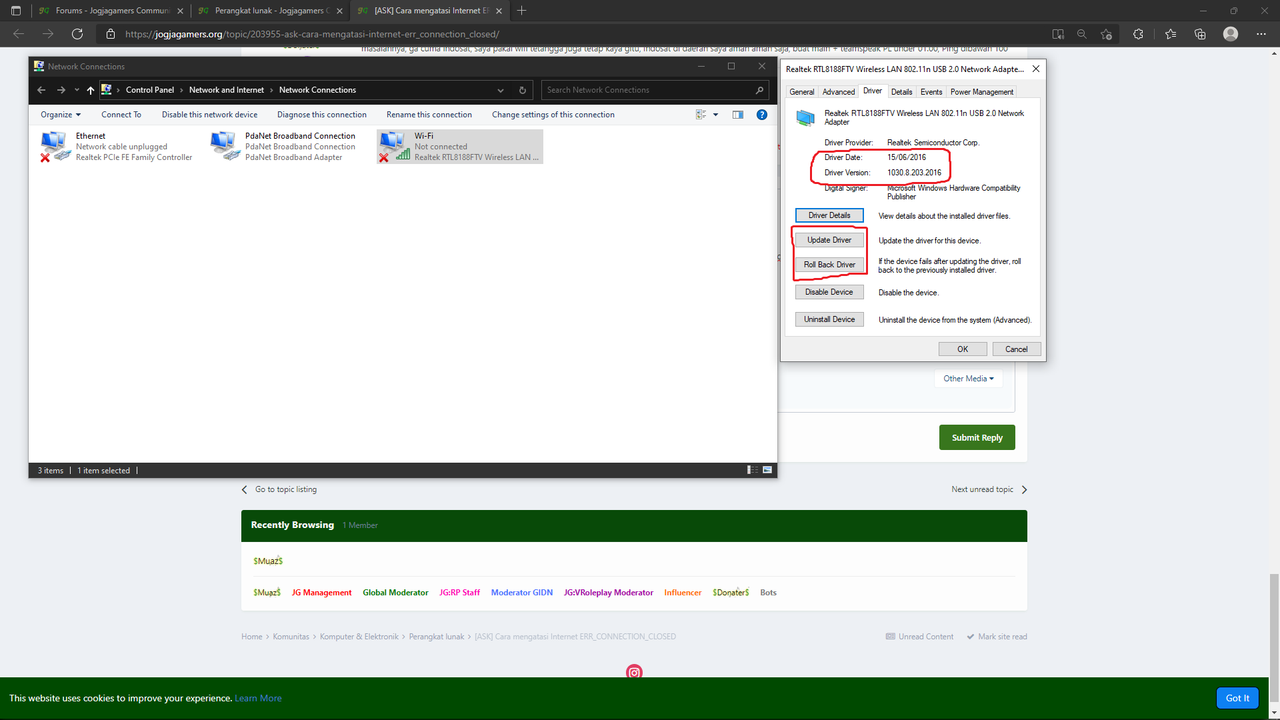The height and width of the screenshot is (720, 1280).
Task: Click the search magnifier in Network Connections
Action: 760,90
